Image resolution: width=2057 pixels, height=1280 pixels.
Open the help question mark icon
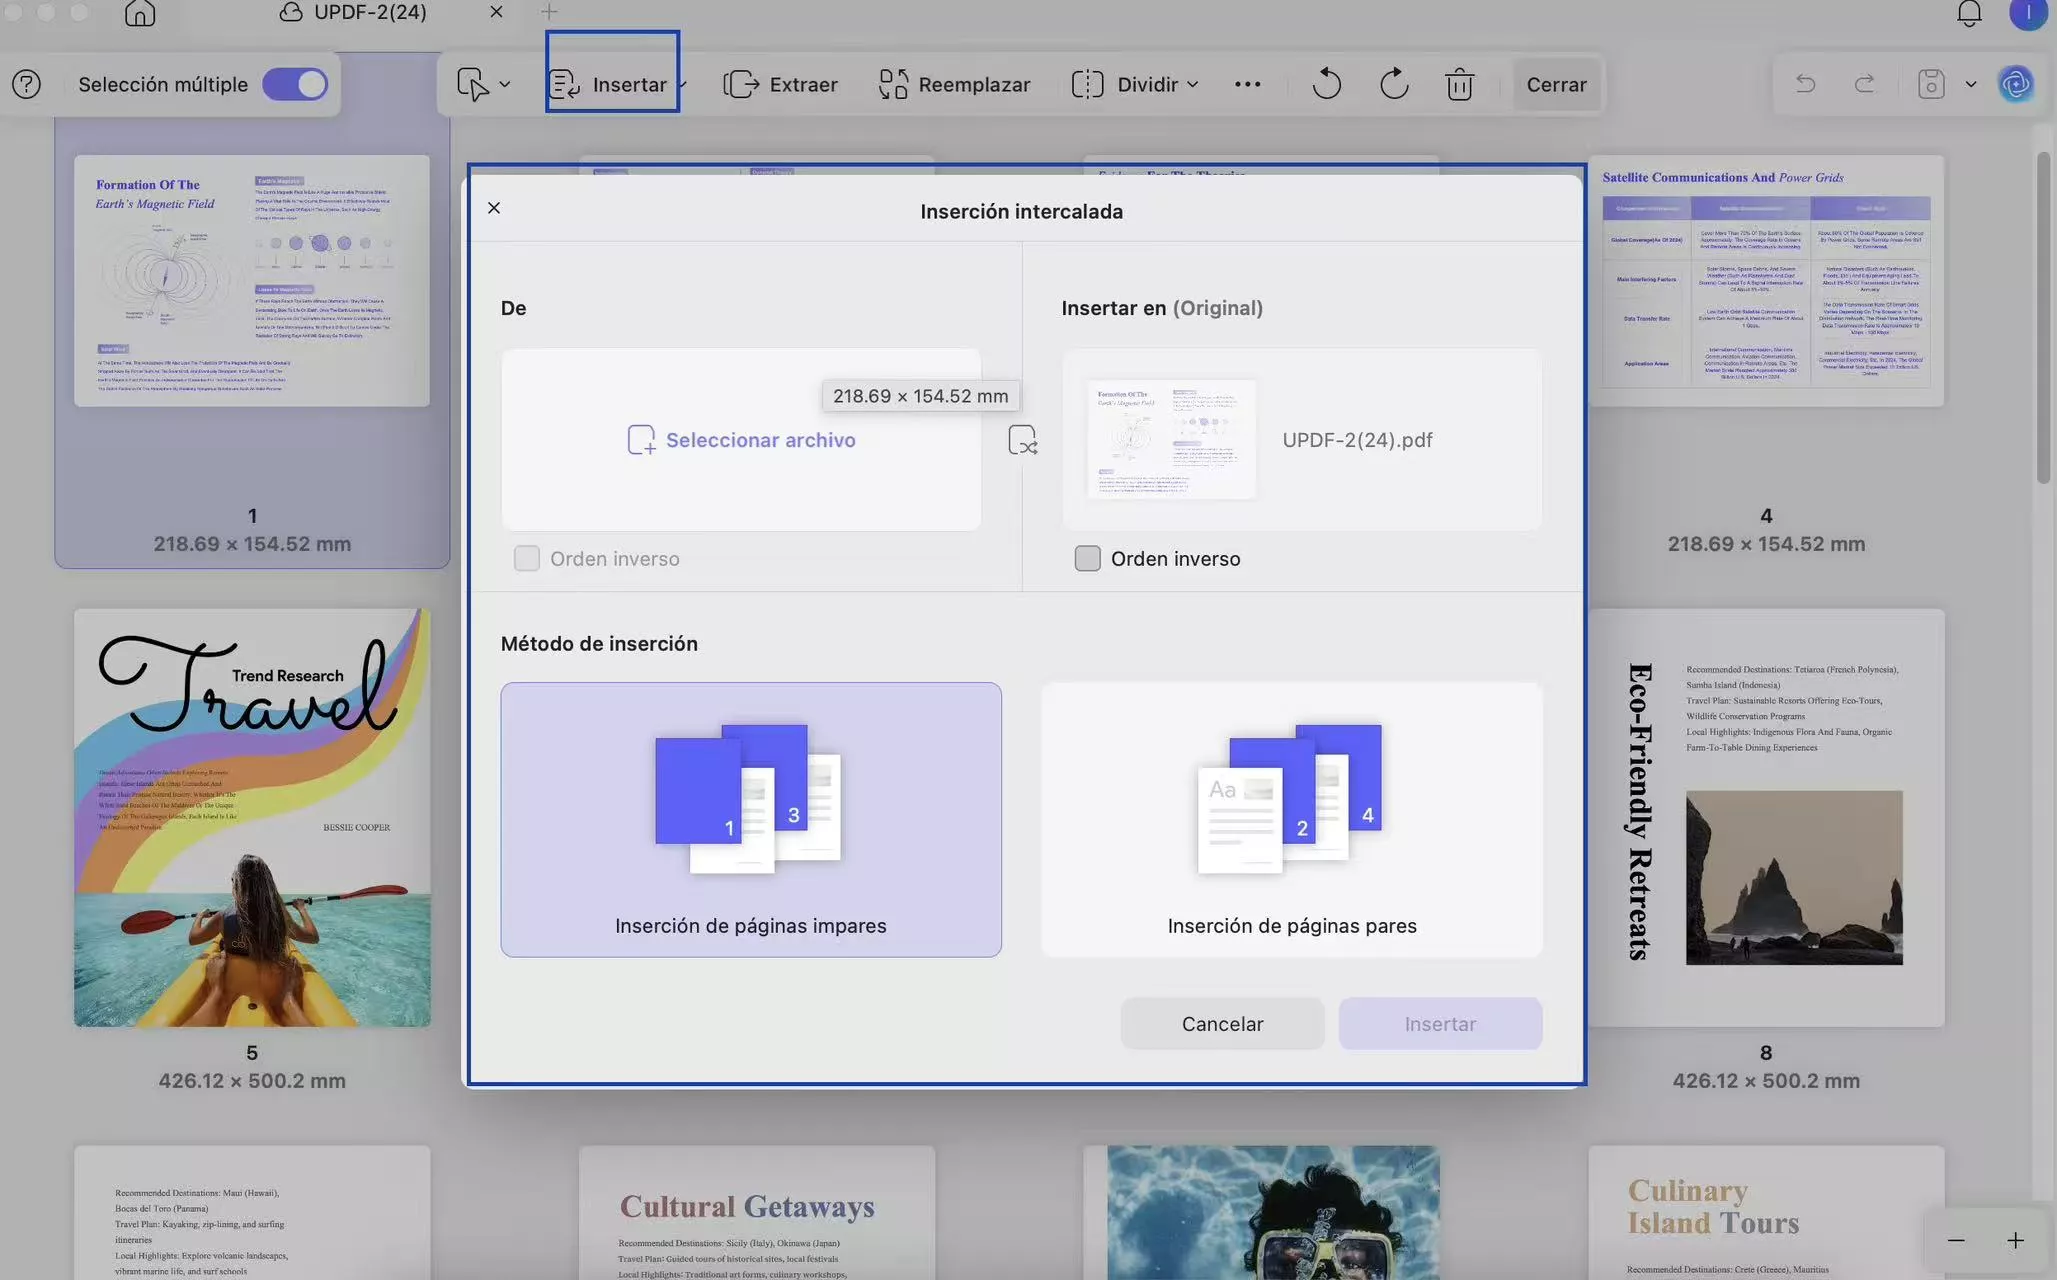click(x=27, y=84)
